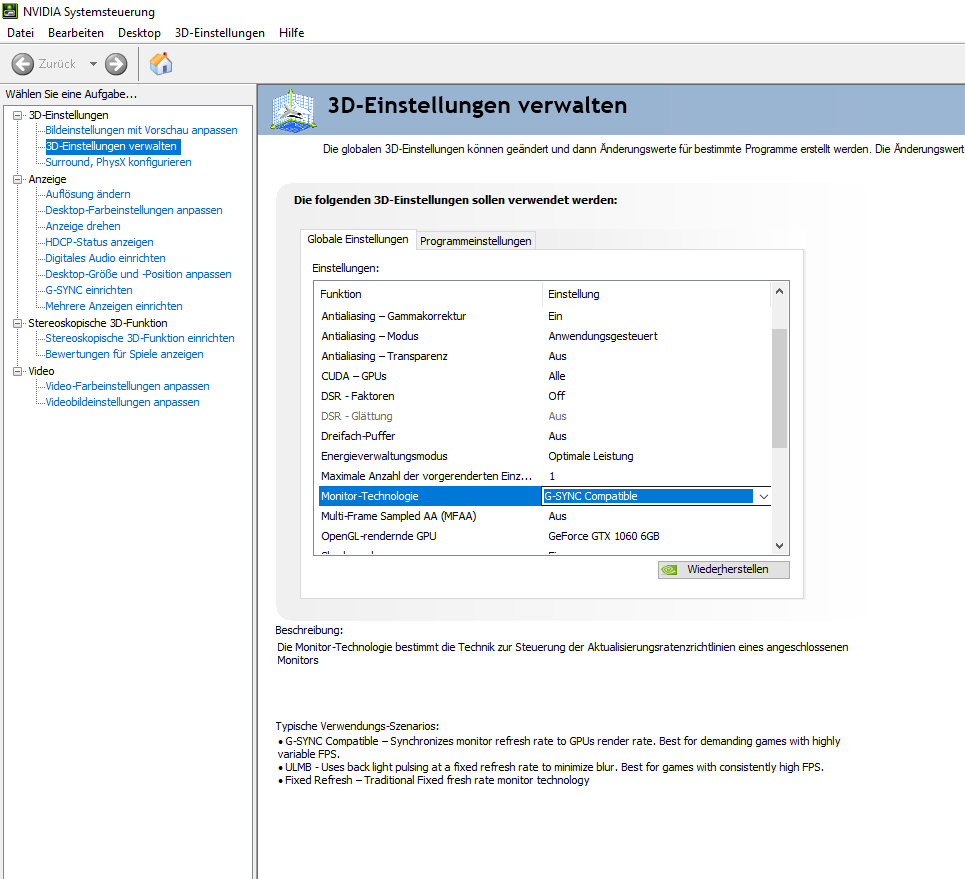Collapse the Anzeige tree node
Screen dimensions: 965x879
coord(18,179)
